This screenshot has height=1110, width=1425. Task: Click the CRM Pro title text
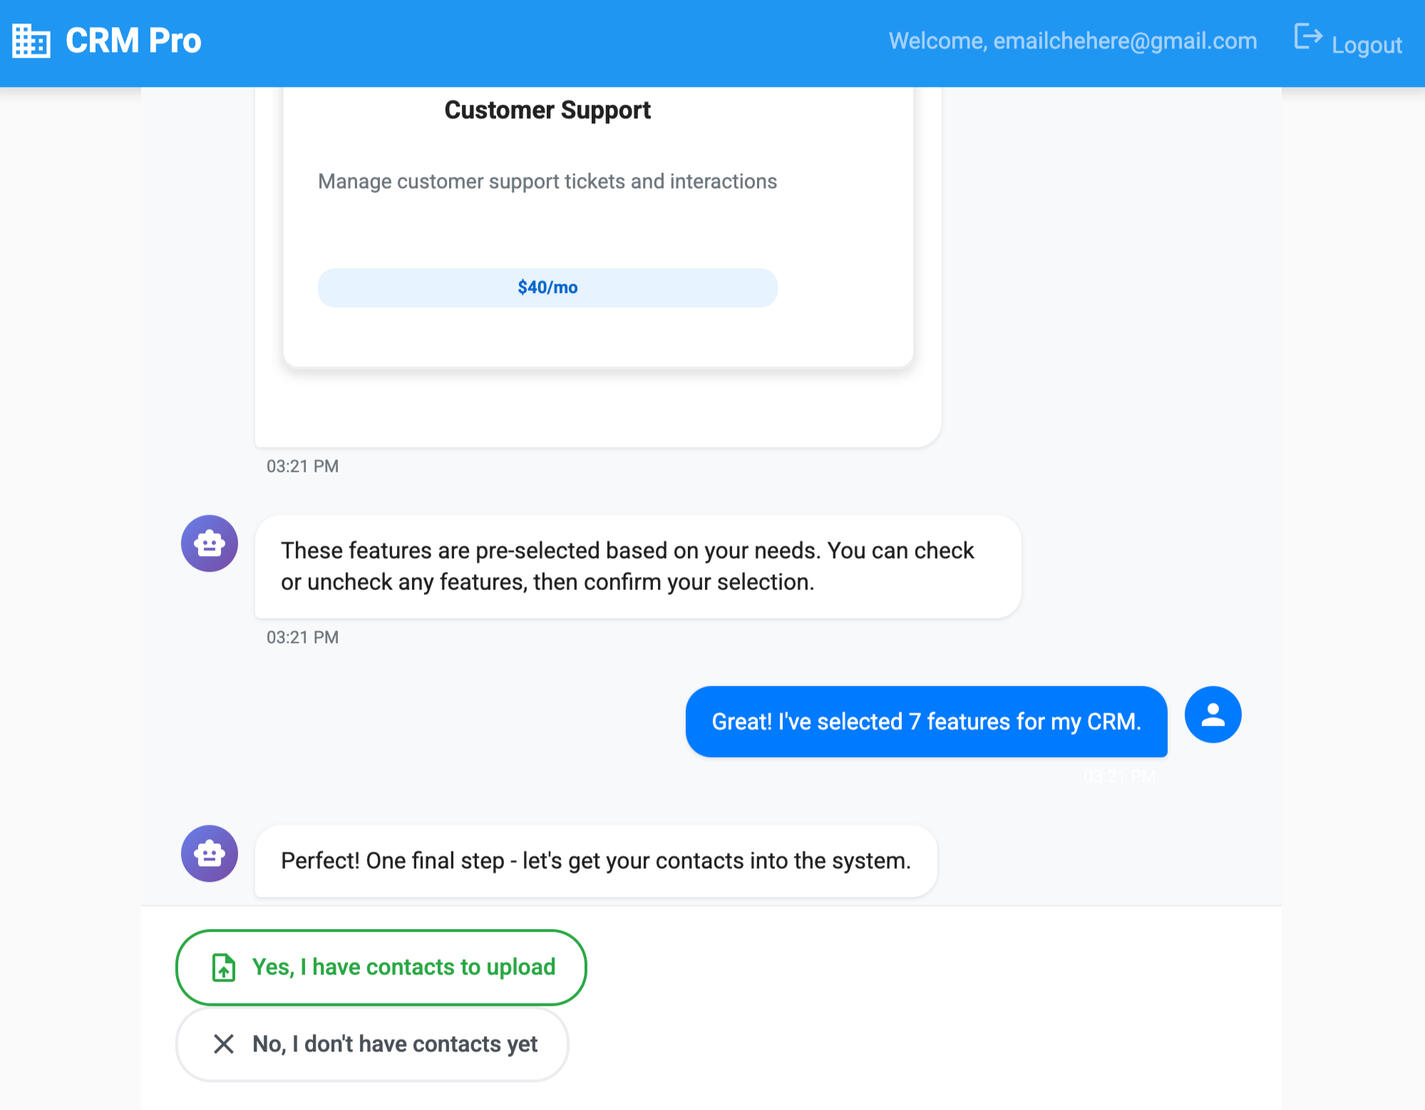pyautogui.click(x=133, y=40)
